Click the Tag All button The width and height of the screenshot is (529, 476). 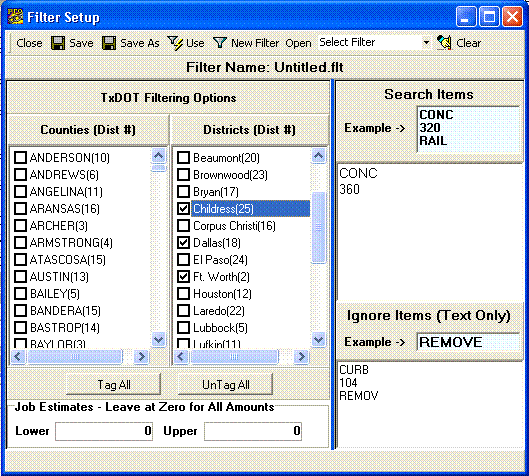114,385
